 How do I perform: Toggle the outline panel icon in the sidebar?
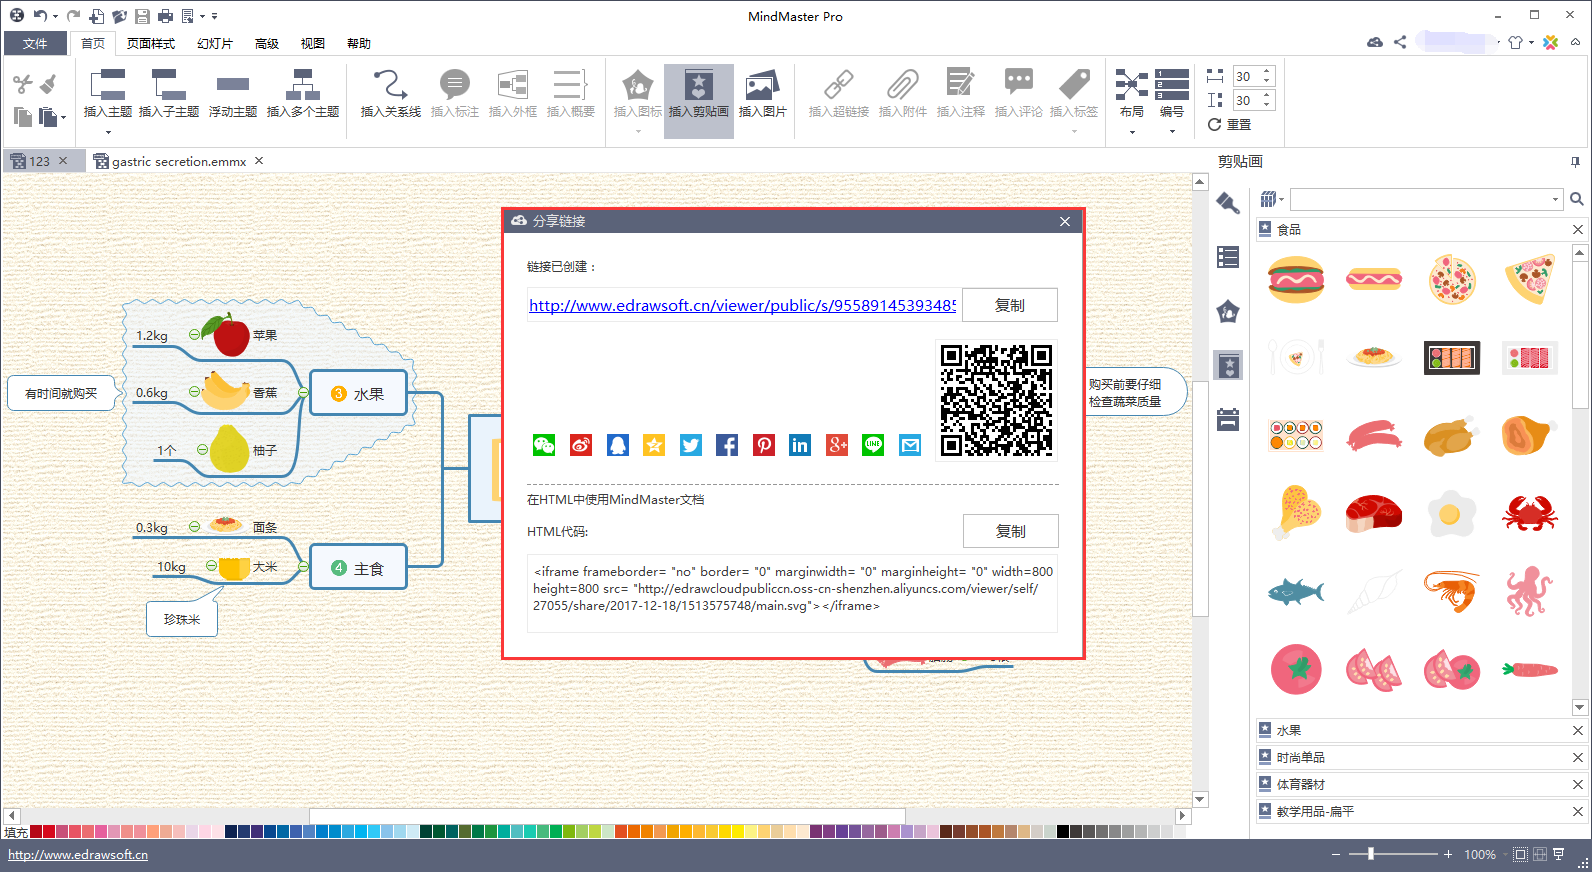[1228, 257]
